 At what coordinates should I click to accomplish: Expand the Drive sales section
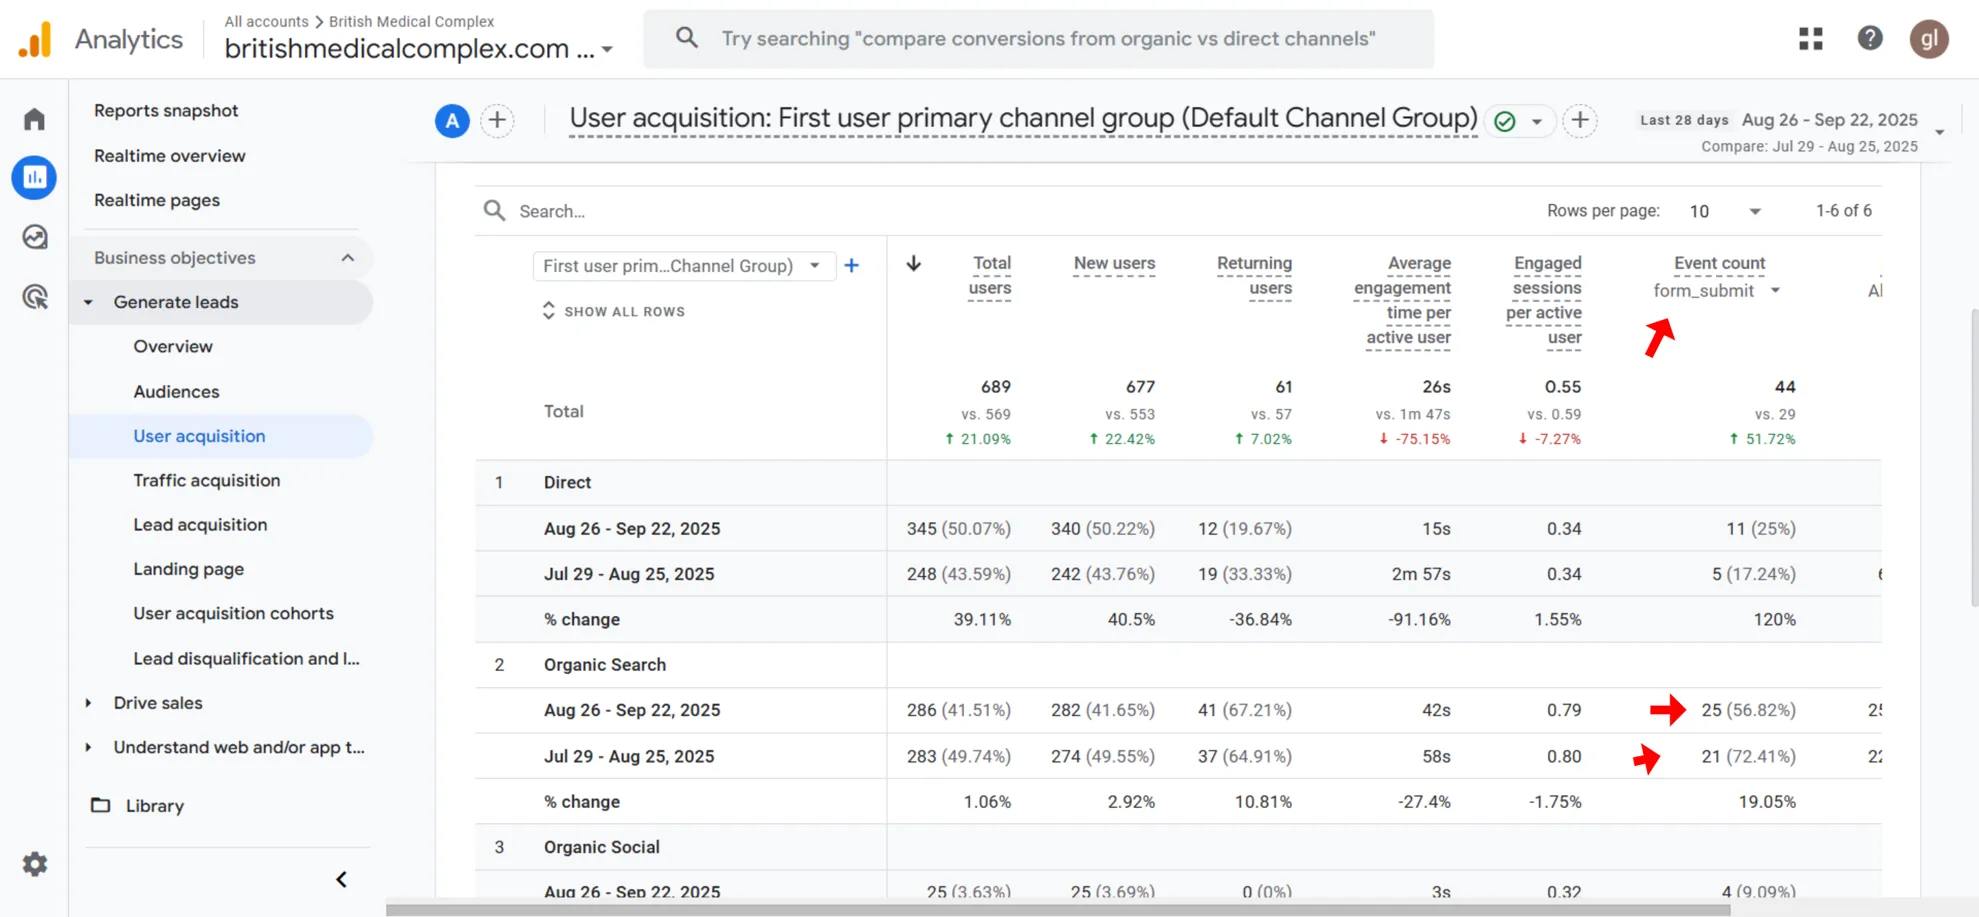158,703
